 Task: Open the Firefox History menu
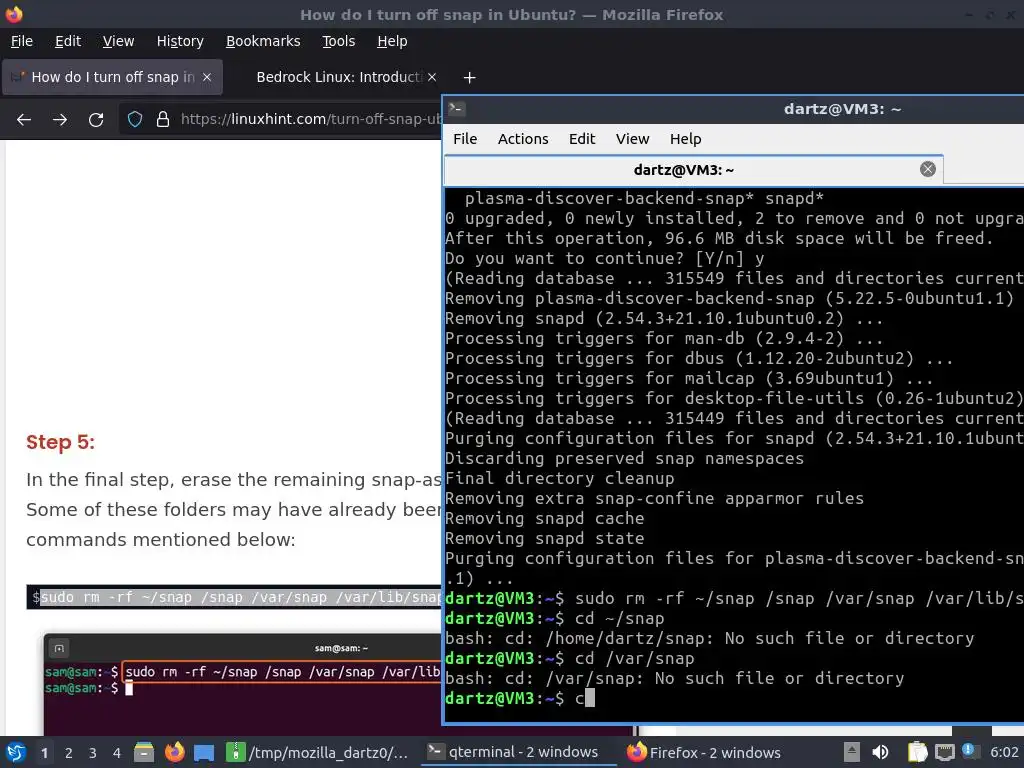point(180,41)
